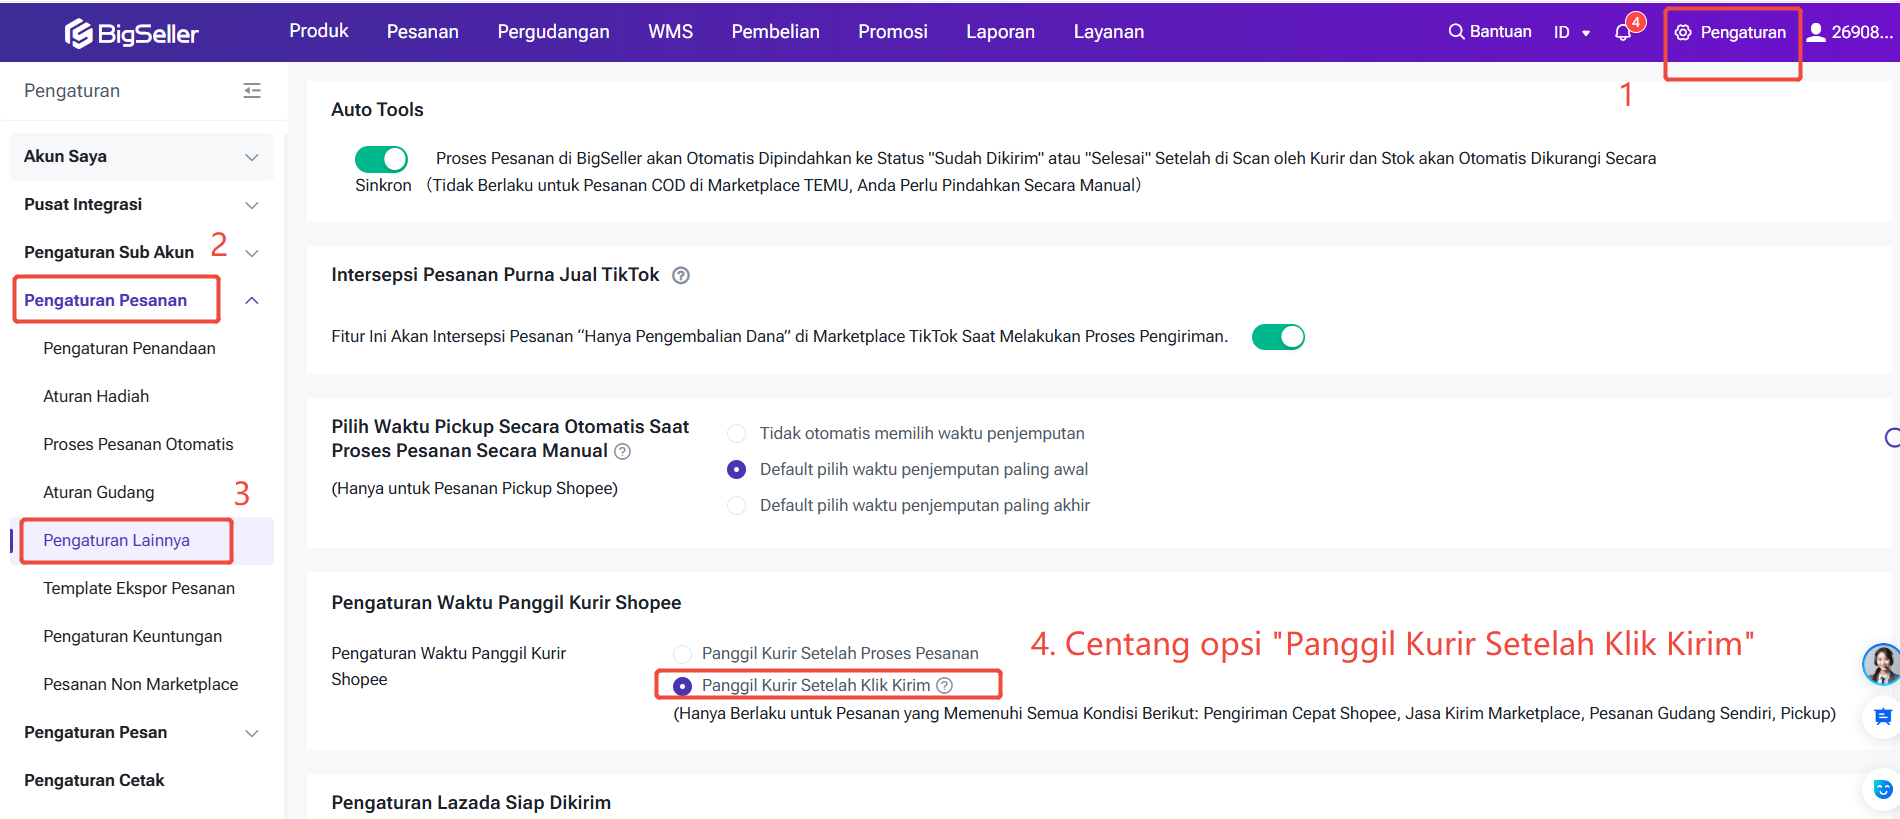The image size is (1900, 819).
Task: Open Template Ekspor Pesanan settings
Action: tap(139, 589)
